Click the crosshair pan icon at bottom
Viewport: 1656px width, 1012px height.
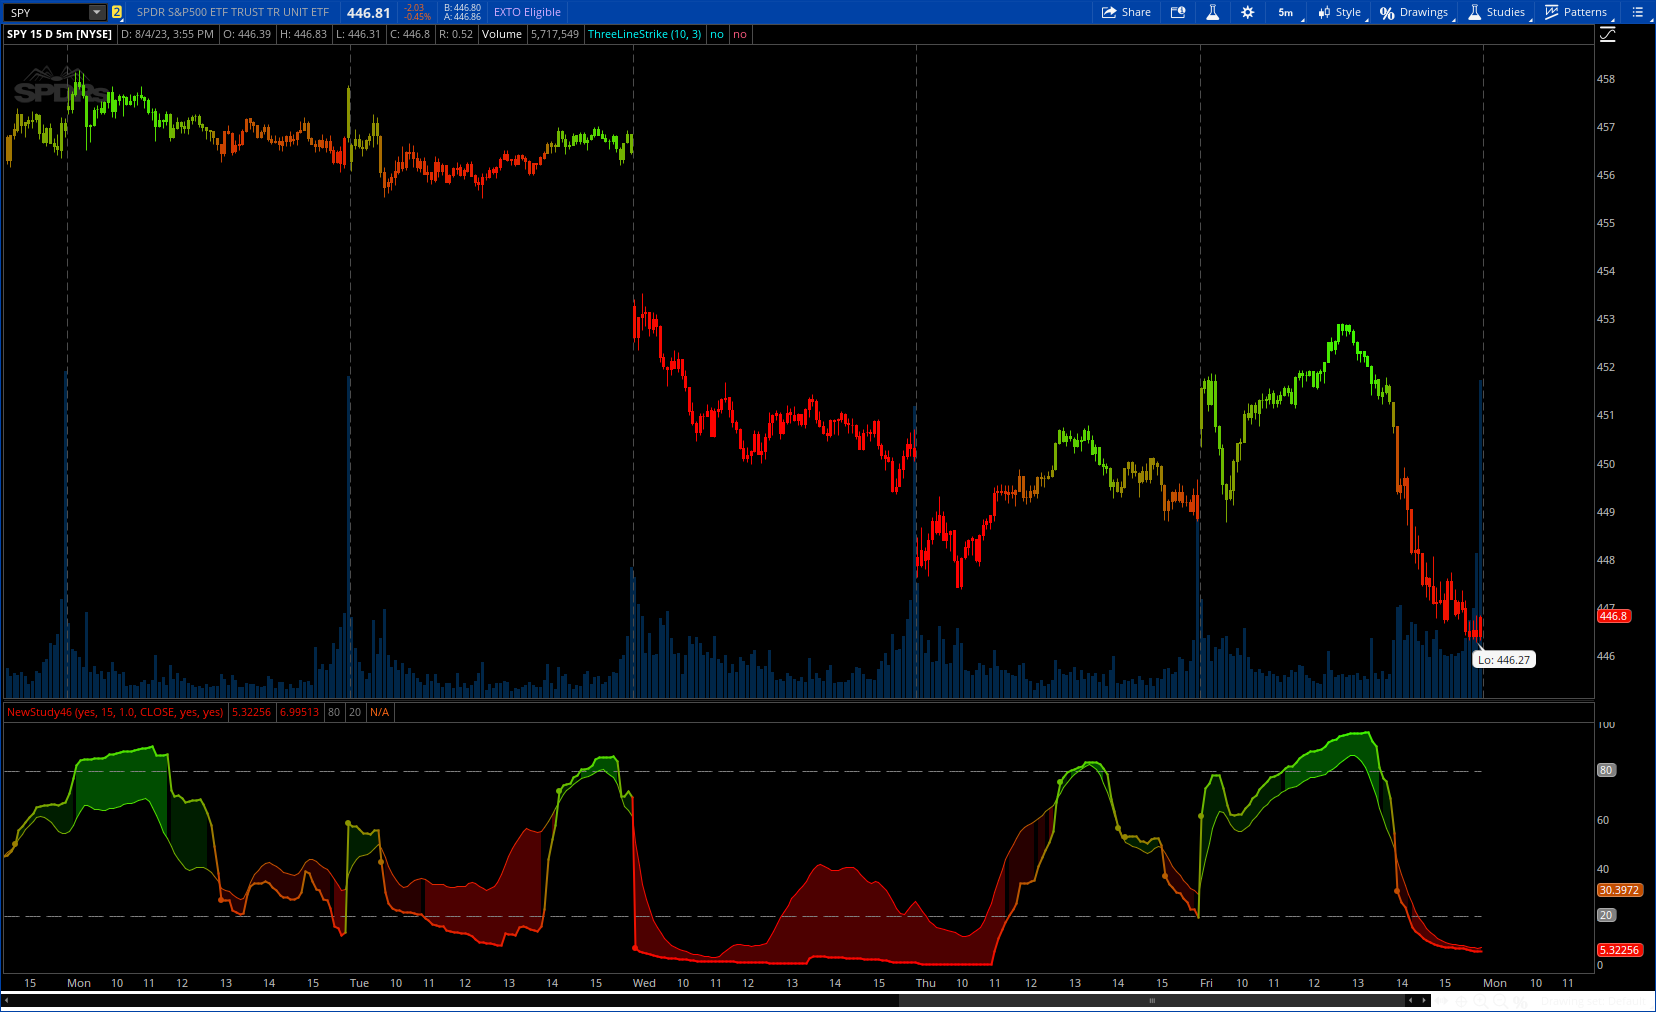click(x=1461, y=1001)
